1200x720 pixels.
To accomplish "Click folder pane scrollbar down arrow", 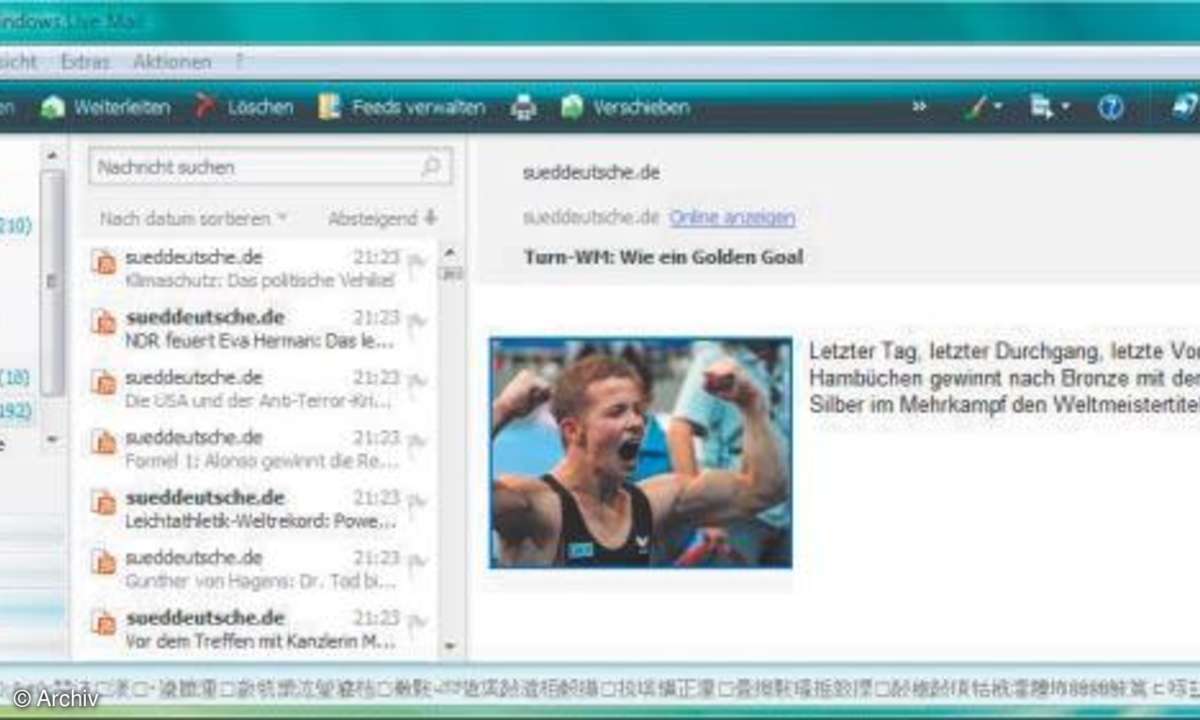I will coord(53,438).
